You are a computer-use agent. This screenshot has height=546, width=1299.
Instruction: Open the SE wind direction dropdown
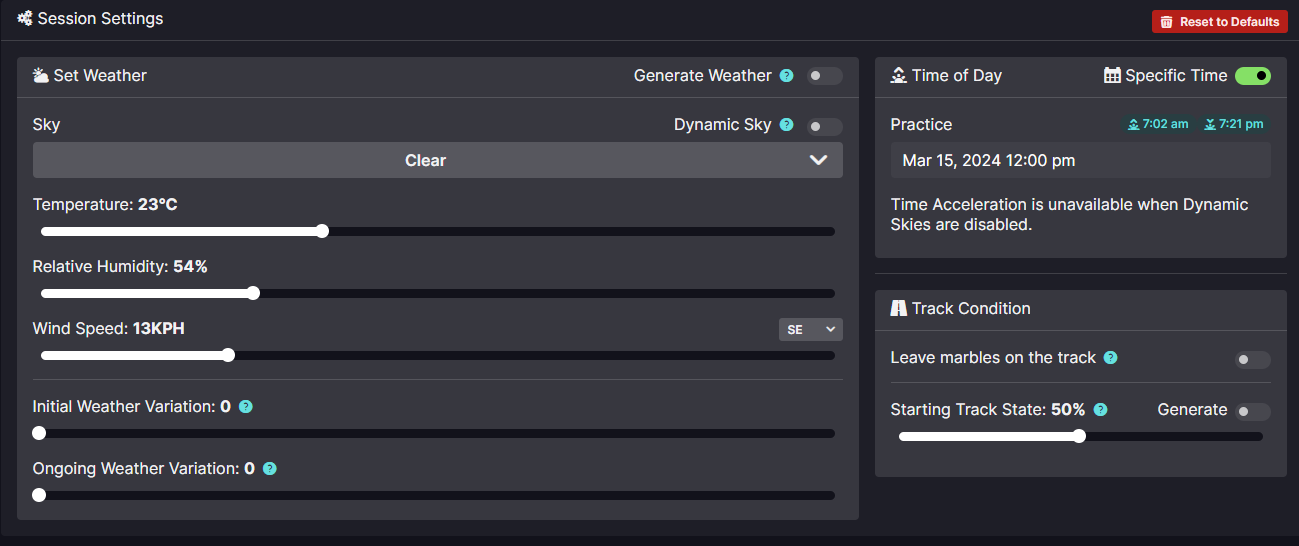coord(811,329)
